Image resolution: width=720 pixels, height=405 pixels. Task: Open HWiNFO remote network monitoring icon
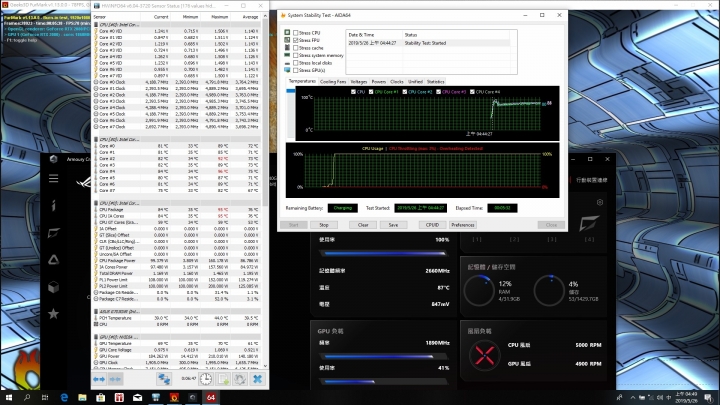[x=164, y=379]
